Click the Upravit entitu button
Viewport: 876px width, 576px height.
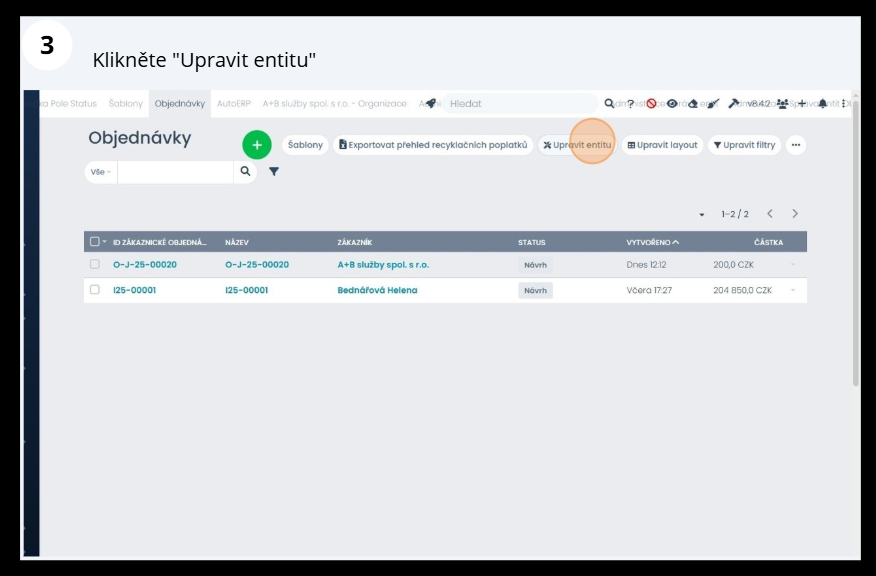(577, 145)
